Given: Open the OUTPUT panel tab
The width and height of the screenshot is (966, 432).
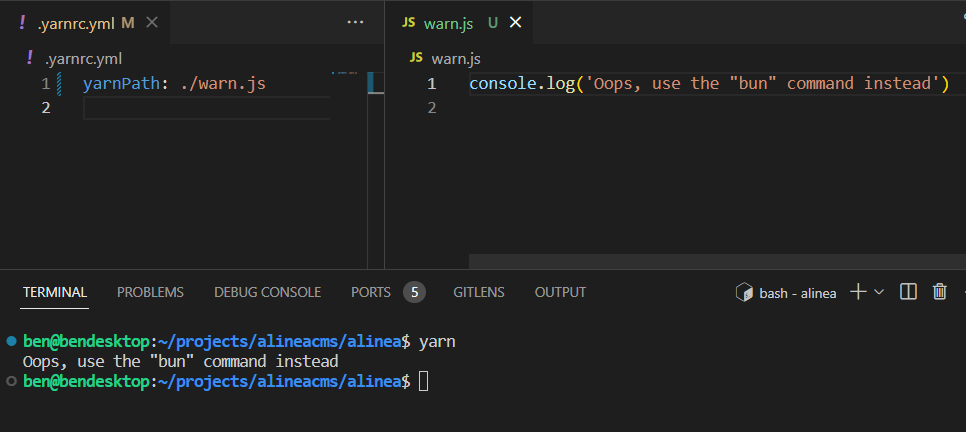Looking at the screenshot, I should [x=560, y=292].
